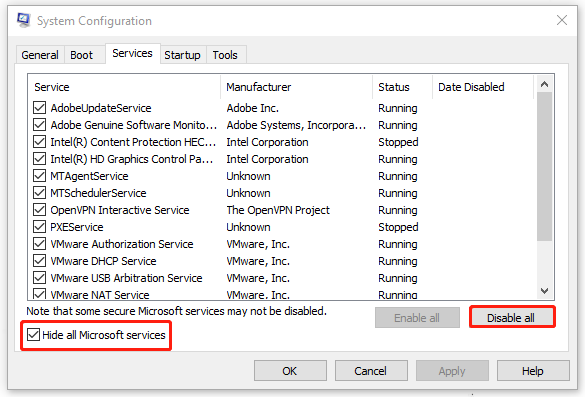Toggle VMware USB Arbitration Service checkbox
The height and width of the screenshot is (397, 585).
(40, 278)
